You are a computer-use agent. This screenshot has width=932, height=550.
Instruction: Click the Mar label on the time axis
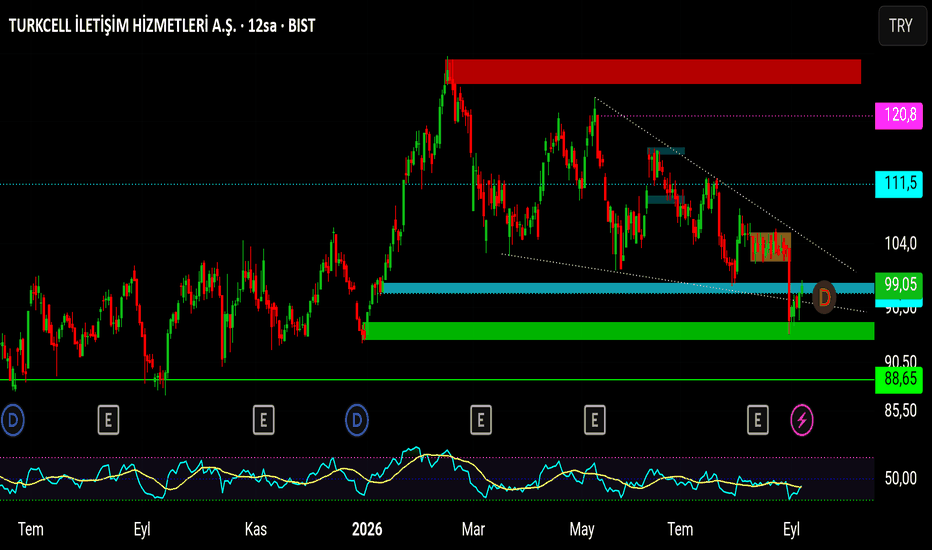[473, 529]
